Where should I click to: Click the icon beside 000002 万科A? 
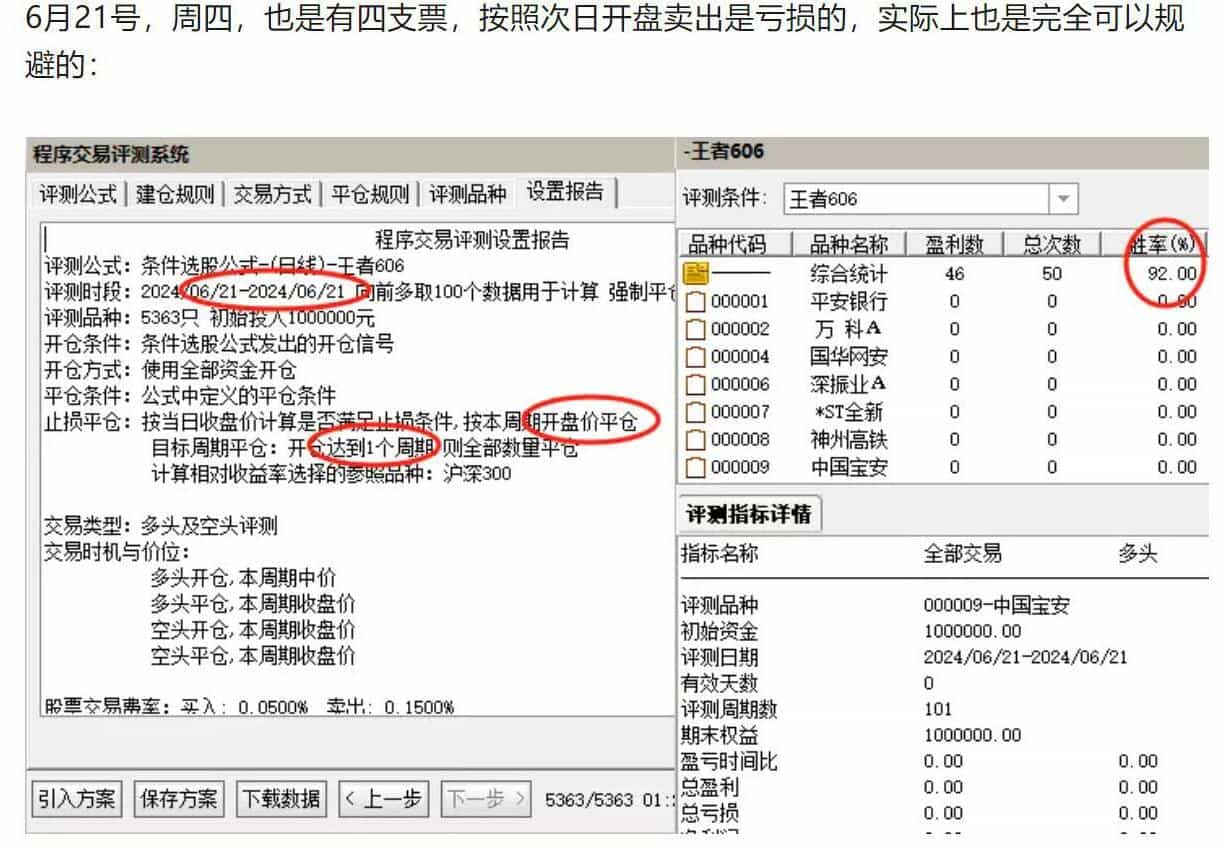pyautogui.click(x=695, y=329)
